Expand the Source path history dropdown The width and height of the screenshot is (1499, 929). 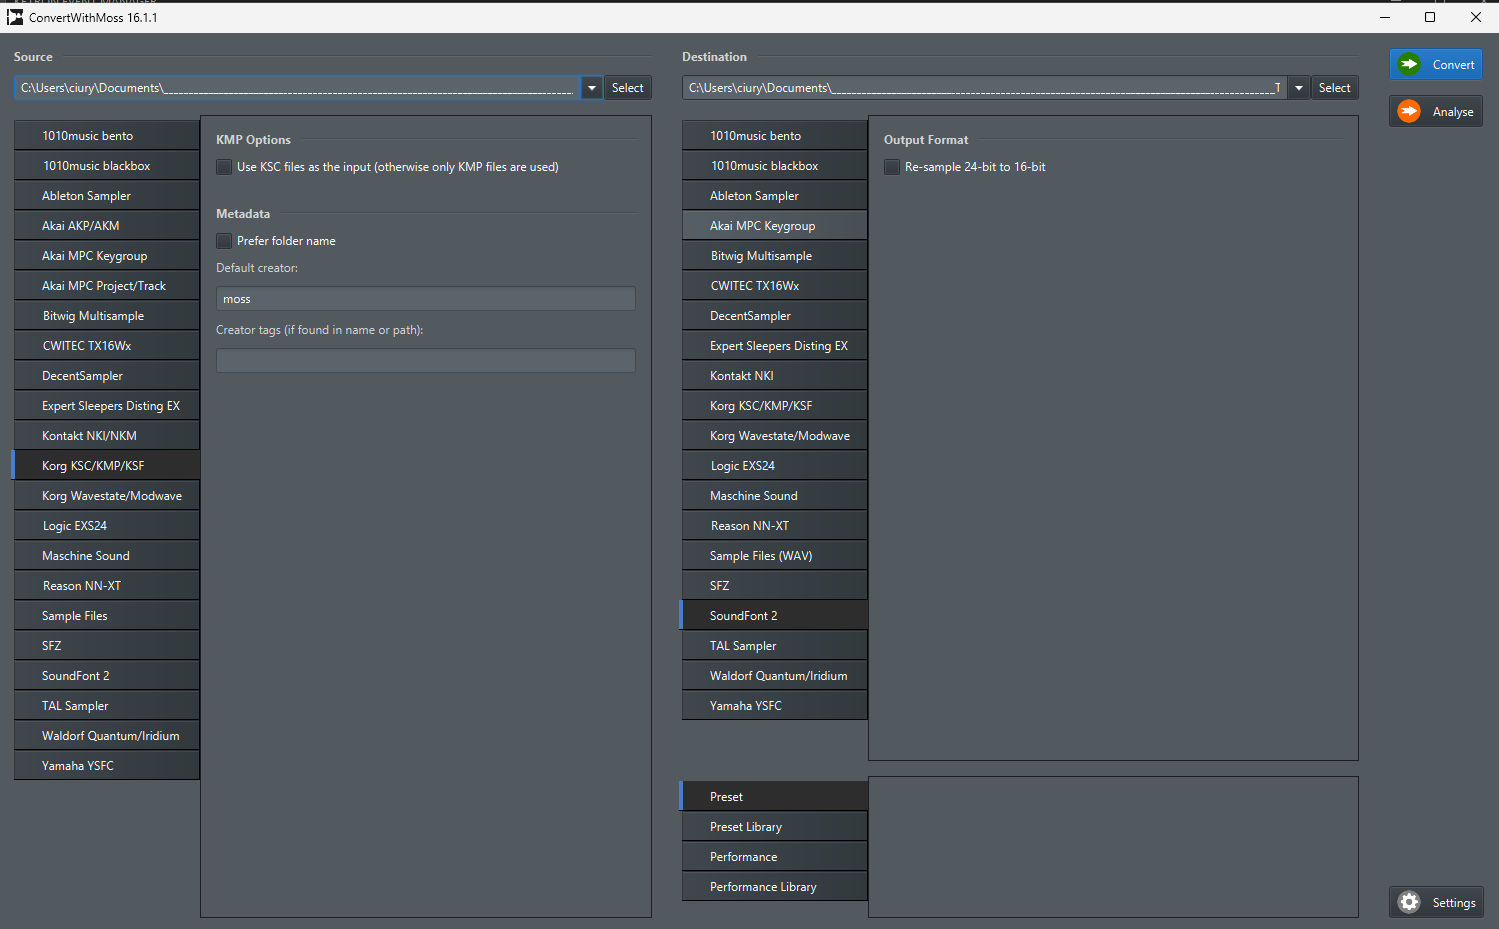592,88
